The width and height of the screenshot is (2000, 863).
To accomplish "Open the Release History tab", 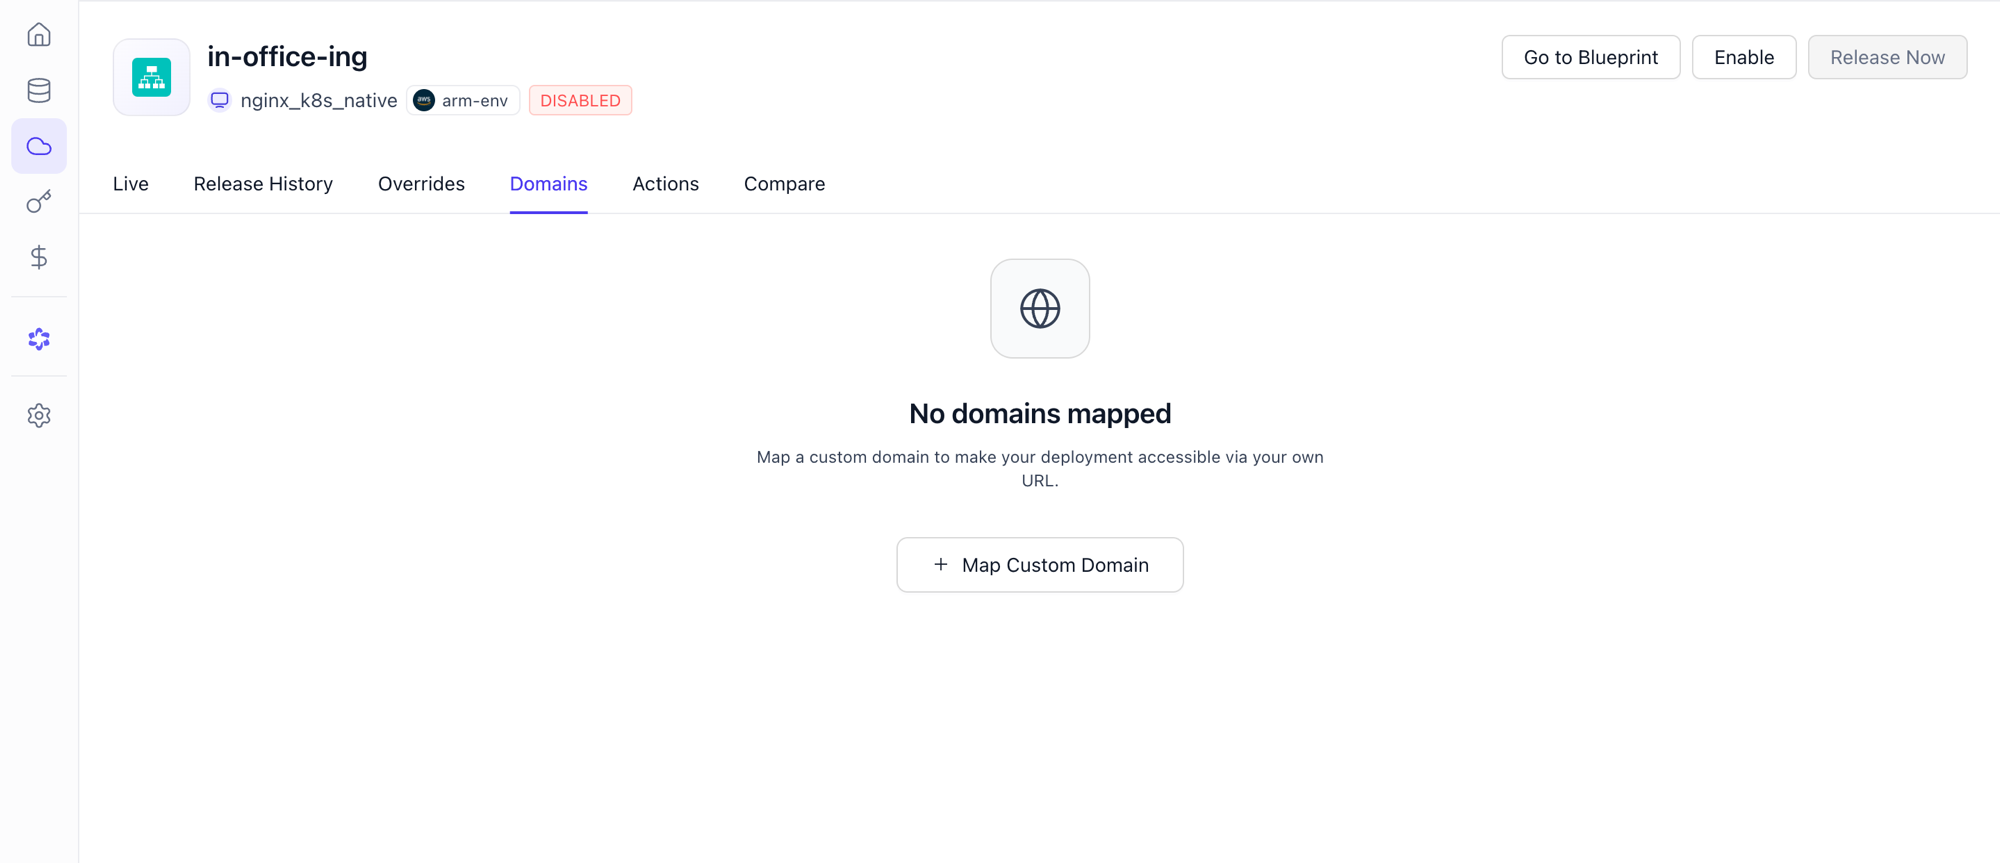I will pos(263,184).
